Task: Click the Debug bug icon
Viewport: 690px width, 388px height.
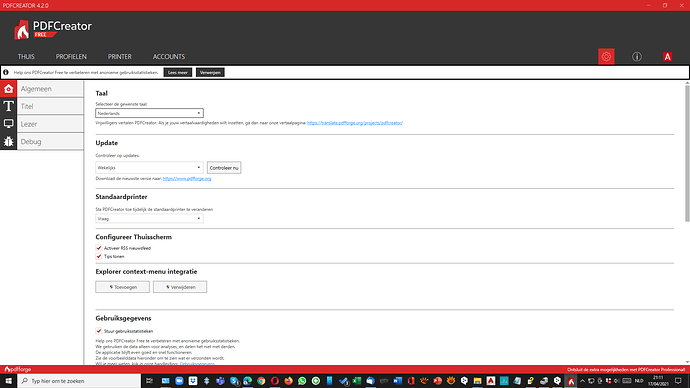Action: [8, 142]
